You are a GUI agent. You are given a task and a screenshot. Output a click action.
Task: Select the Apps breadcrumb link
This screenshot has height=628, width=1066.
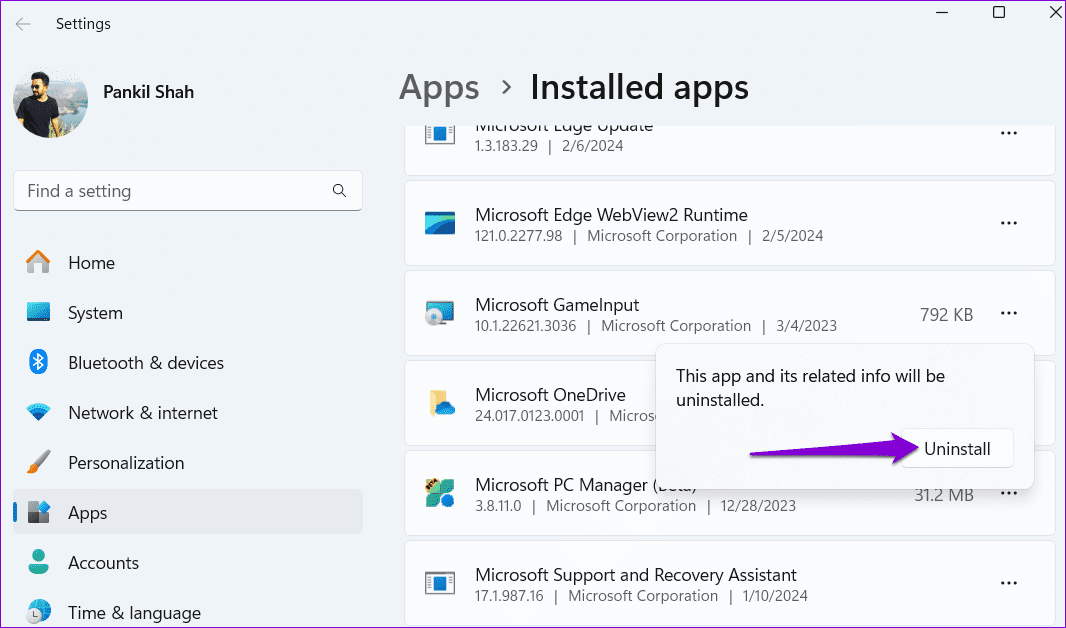[x=439, y=88]
